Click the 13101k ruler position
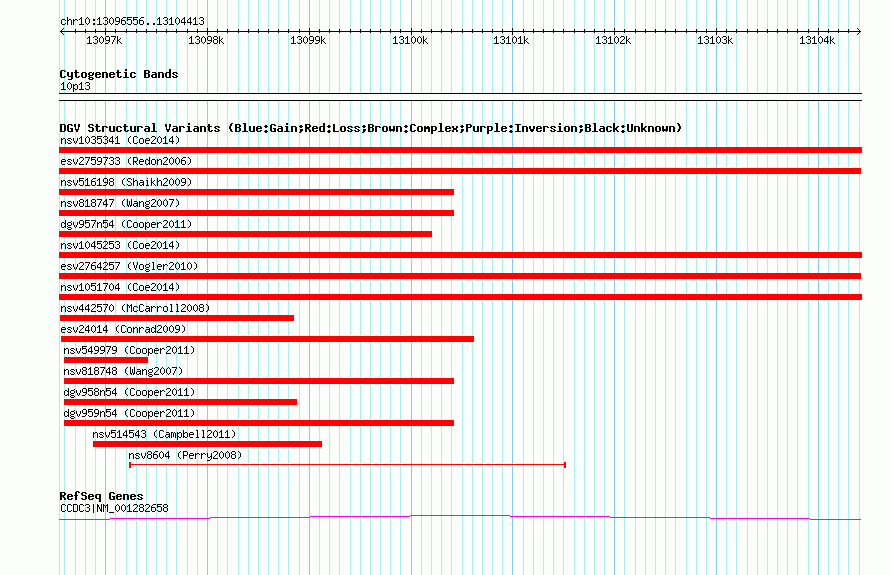This screenshot has height=575, width=890. point(511,40)
